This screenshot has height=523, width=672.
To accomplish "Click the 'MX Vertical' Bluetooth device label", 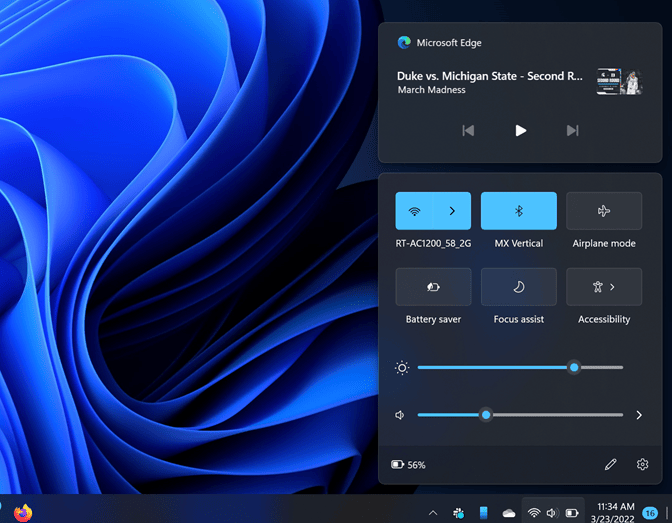I will (519, 243).
